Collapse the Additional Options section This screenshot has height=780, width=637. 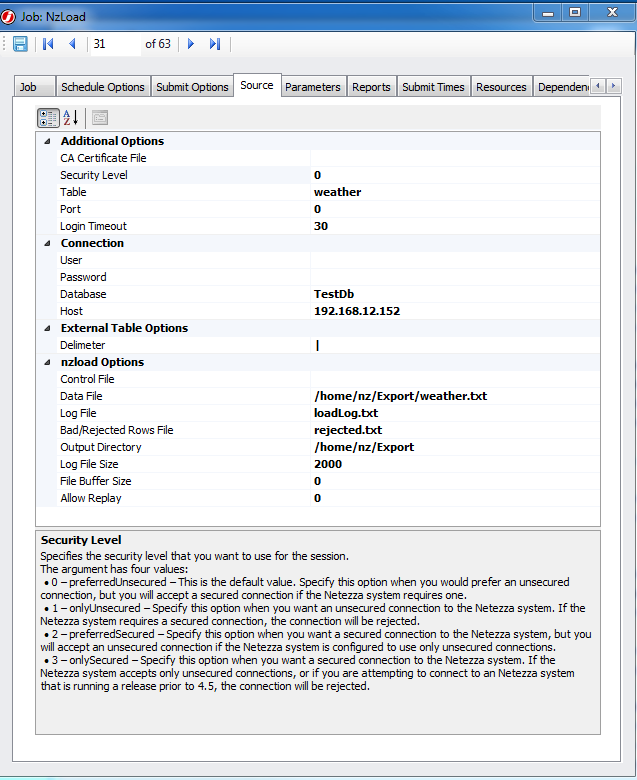coord(47,141)
